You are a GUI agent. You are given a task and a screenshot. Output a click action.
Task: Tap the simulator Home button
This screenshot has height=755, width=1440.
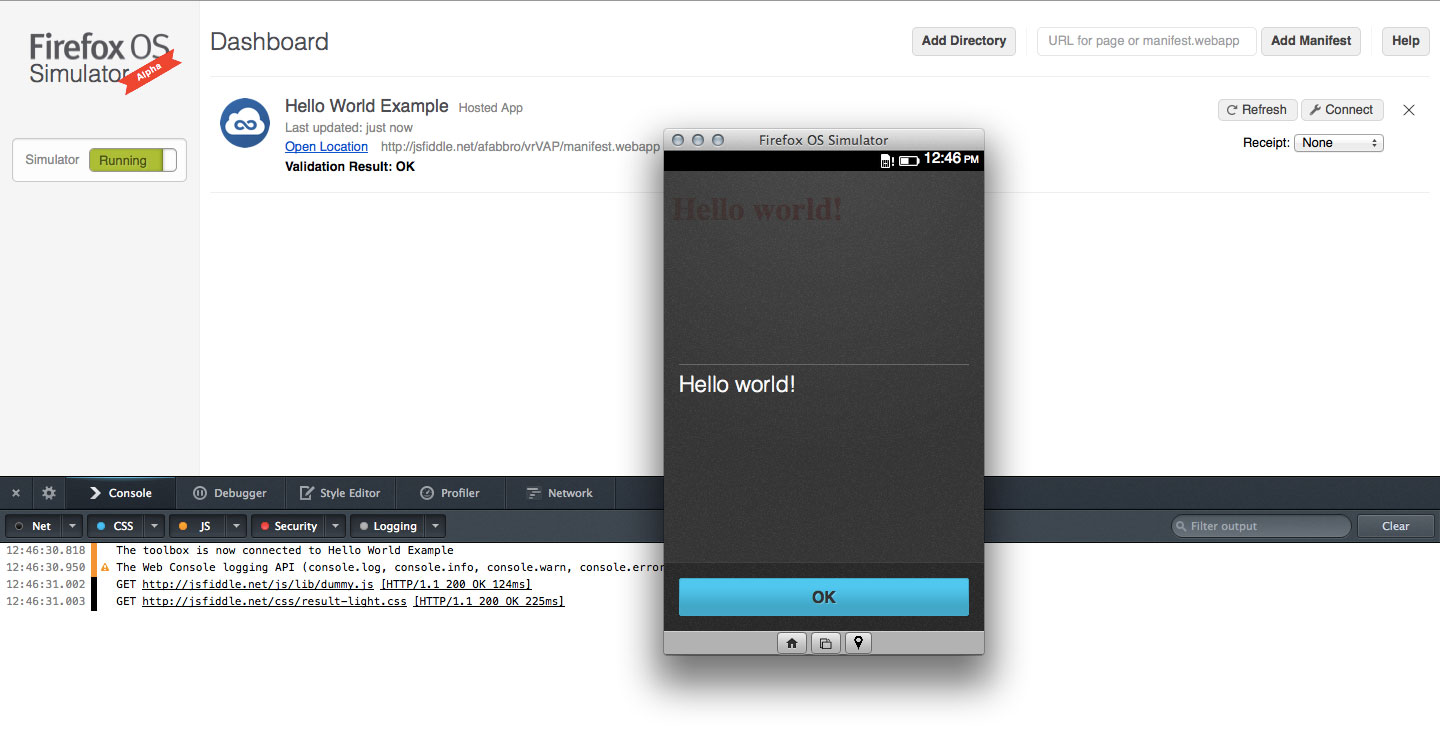click(791, 643)
